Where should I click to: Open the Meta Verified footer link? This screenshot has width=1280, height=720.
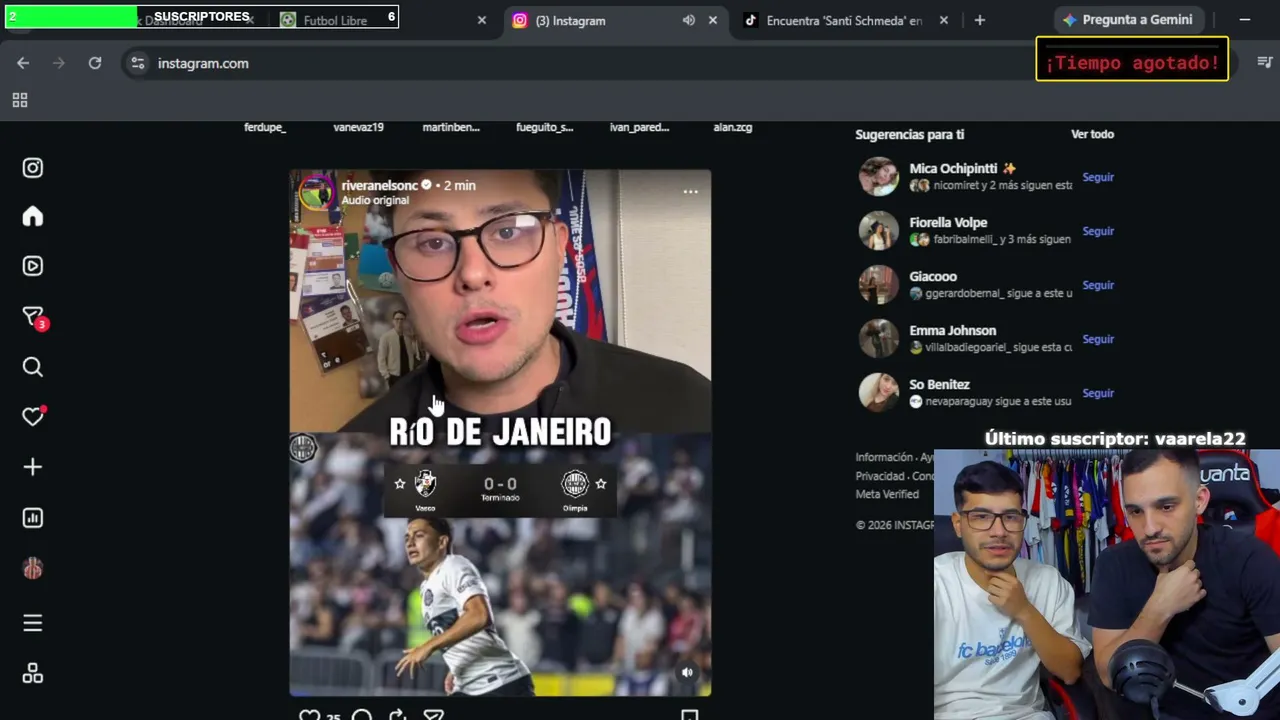[887, 494]
